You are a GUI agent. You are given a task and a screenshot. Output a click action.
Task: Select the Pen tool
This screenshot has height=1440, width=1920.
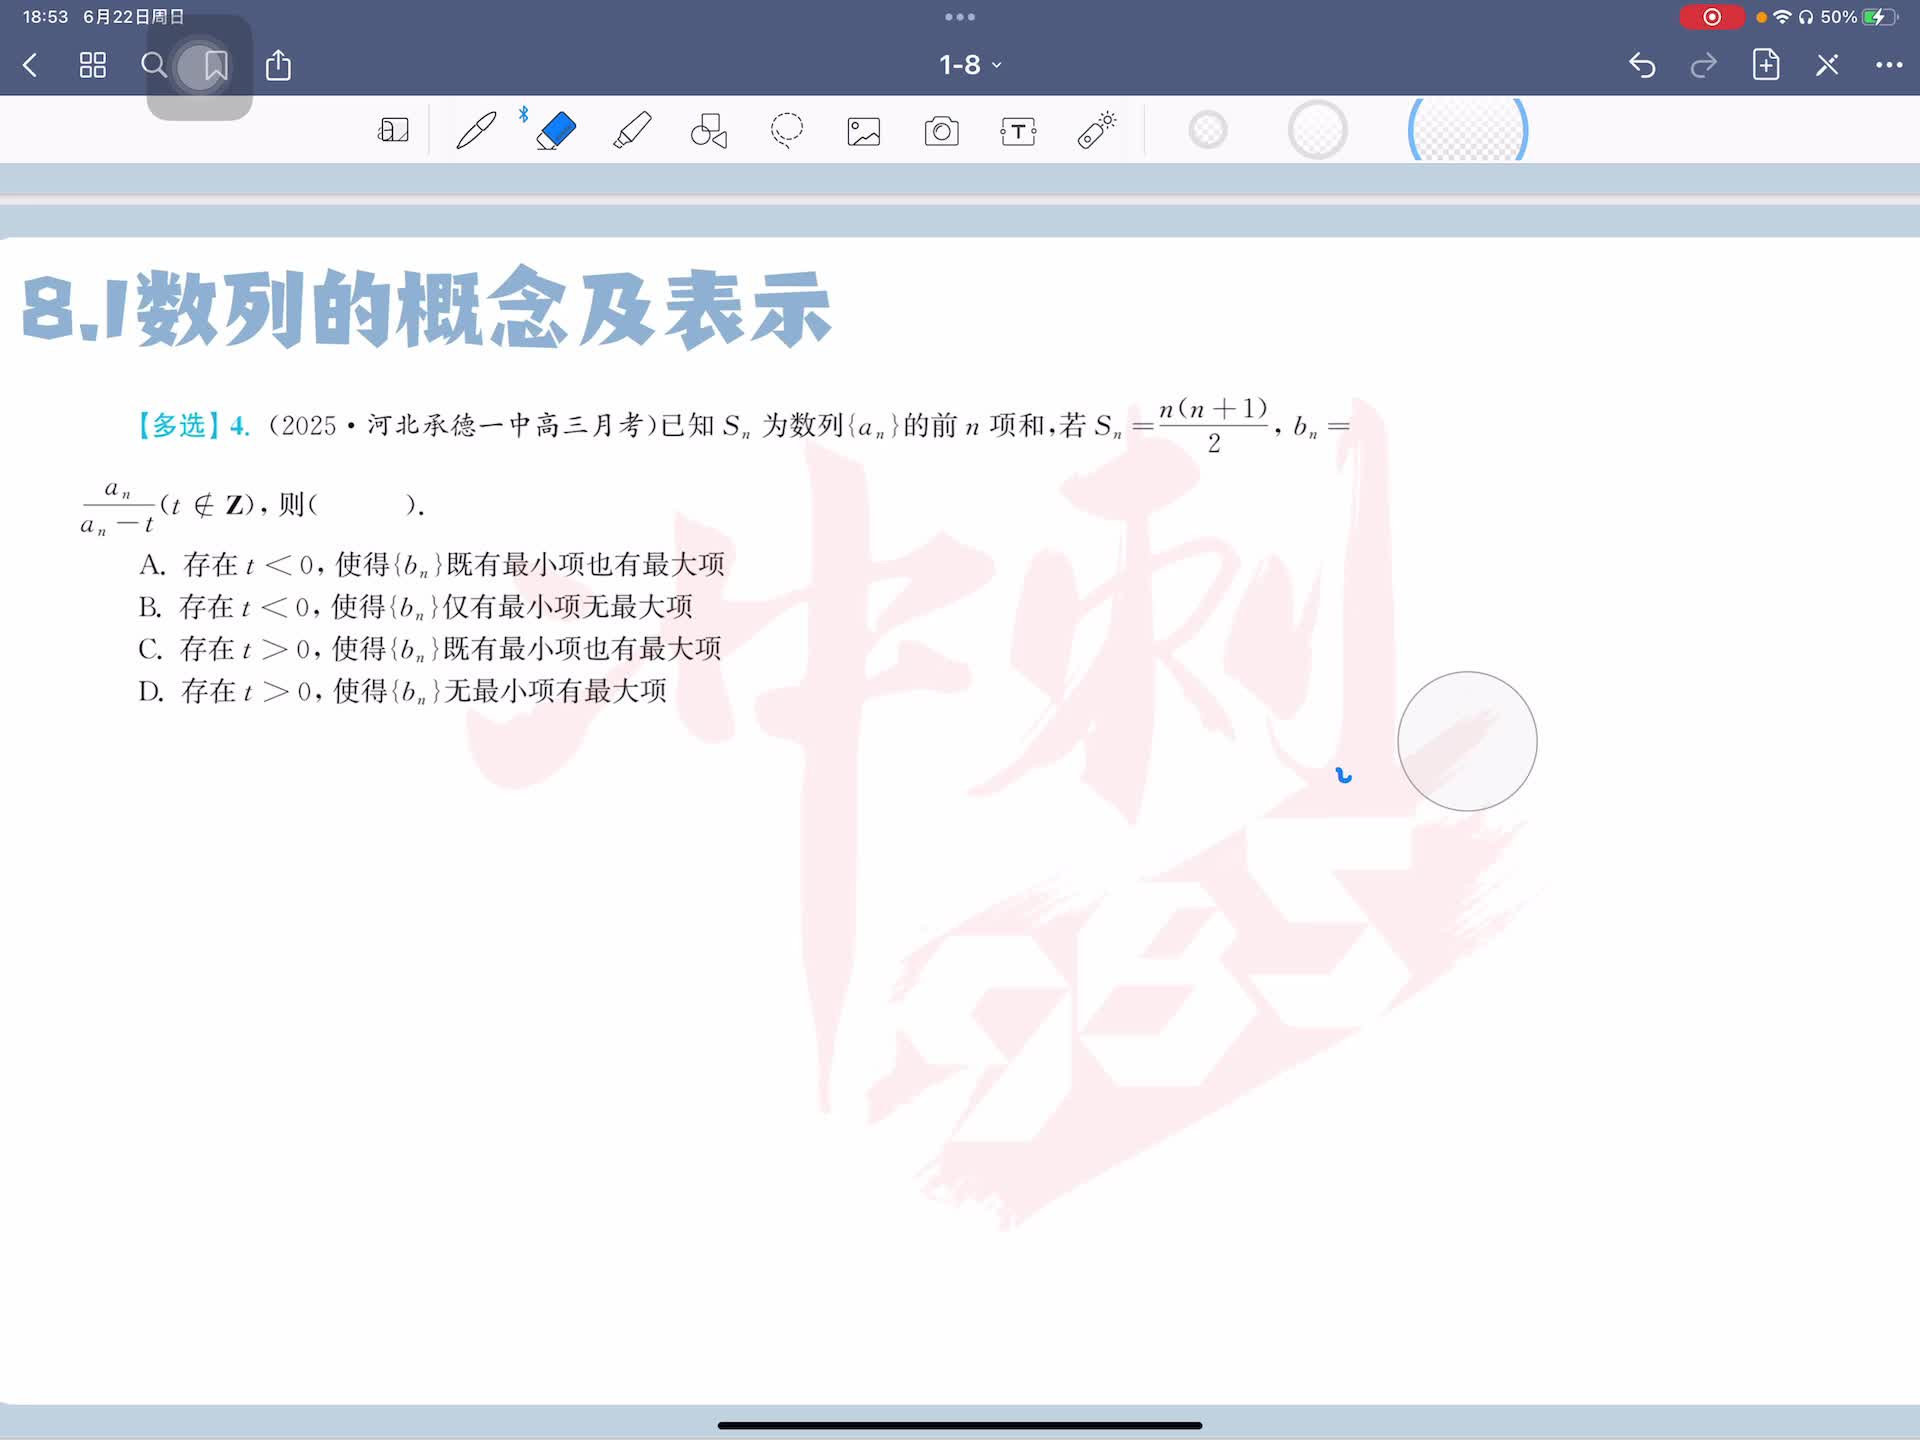tap(476, 131)
